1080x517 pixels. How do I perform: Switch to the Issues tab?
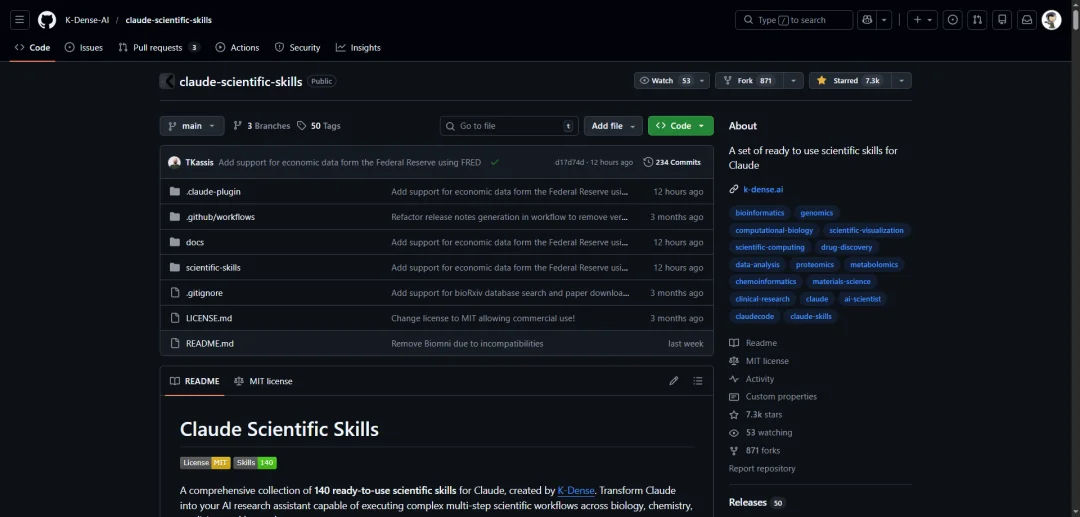pos(84,47)
